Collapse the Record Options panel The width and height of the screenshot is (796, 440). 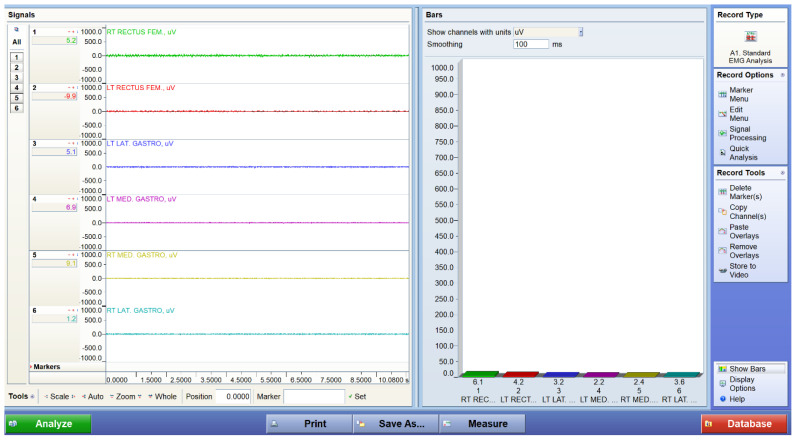click(x=782, y=75)
